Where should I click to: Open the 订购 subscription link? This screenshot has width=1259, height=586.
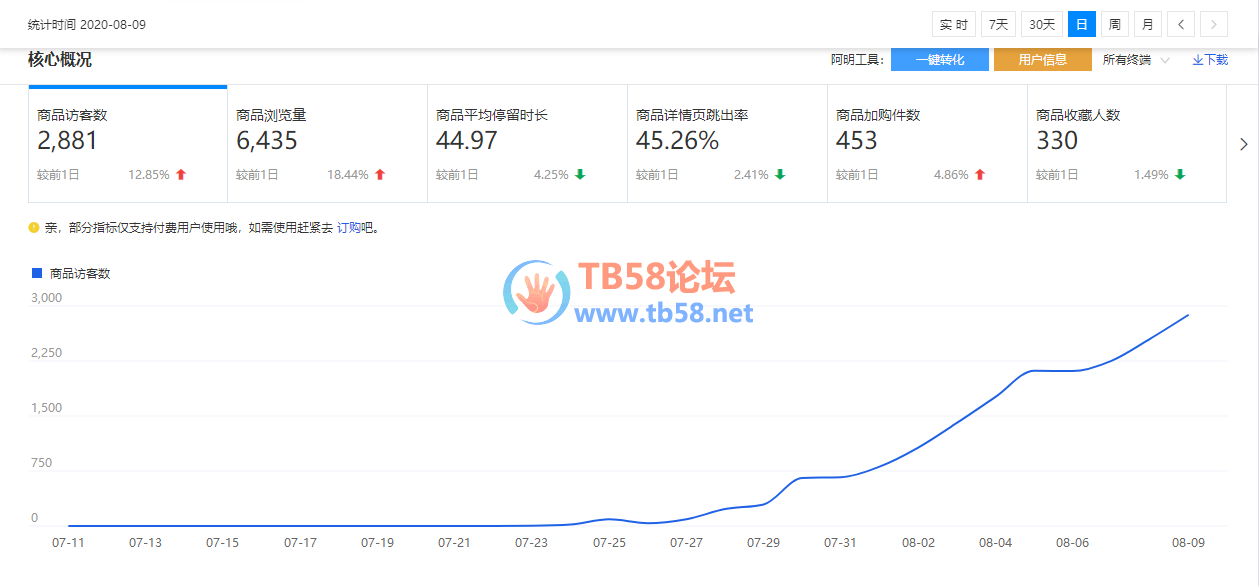click(x=348, y=228)
